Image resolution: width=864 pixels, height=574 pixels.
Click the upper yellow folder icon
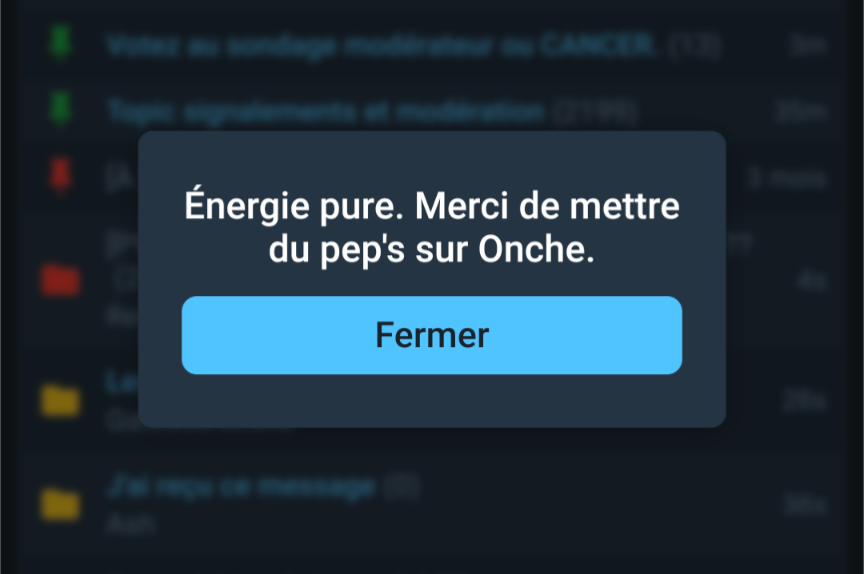click(60, 400)
